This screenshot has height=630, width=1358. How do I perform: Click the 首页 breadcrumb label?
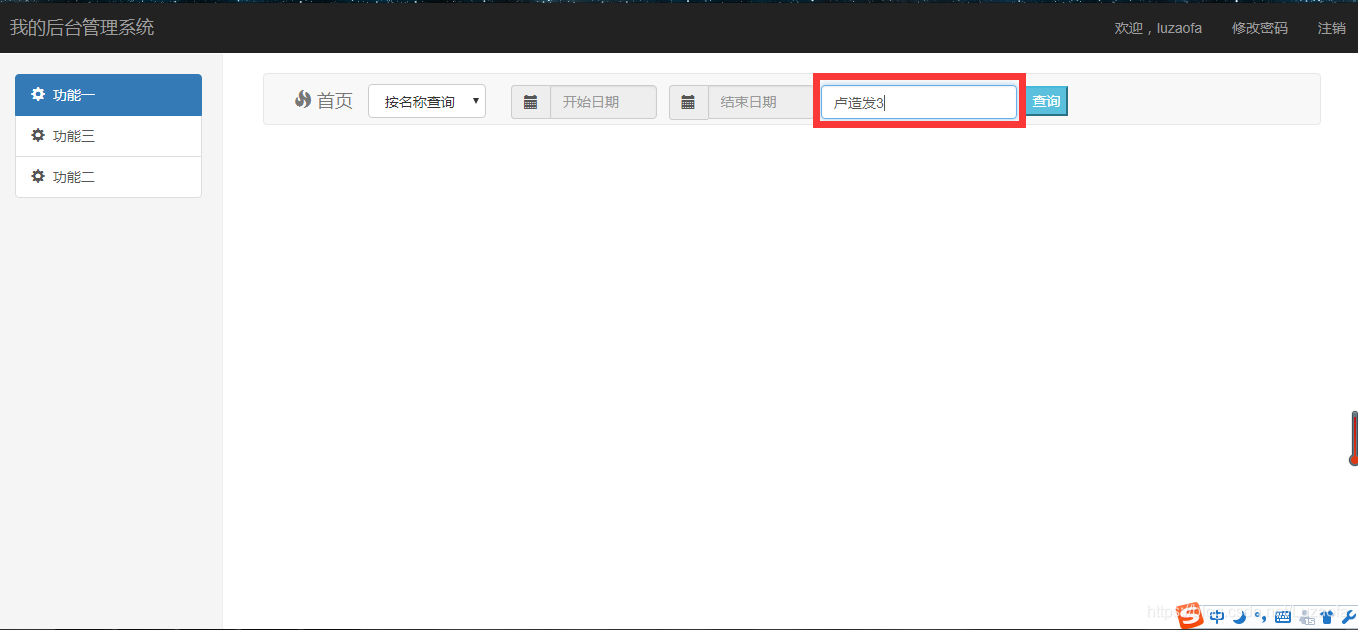coord(335,101)
